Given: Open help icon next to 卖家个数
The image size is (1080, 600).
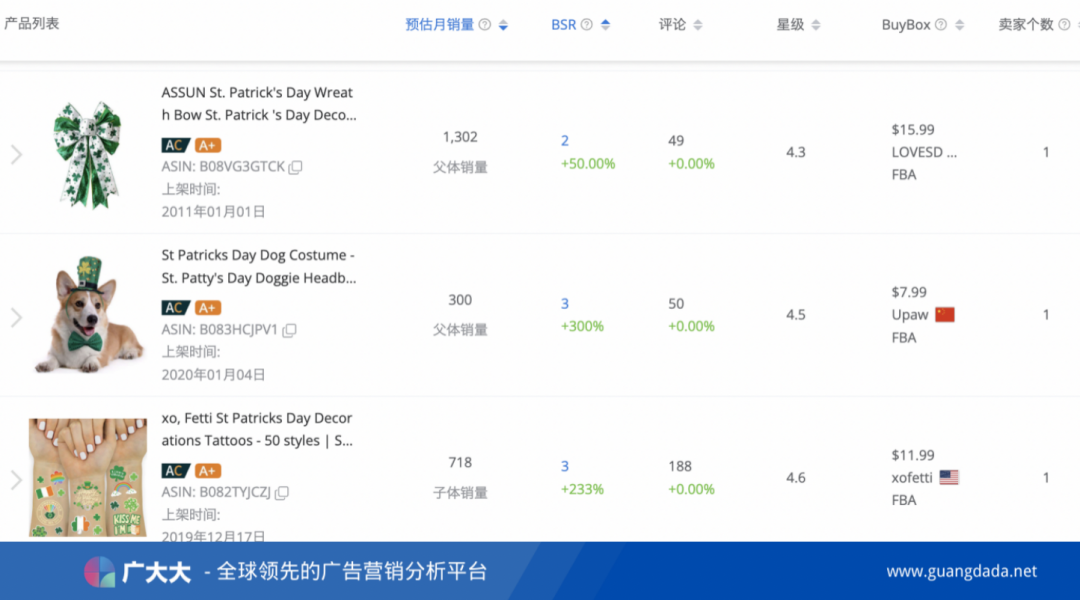Looking at the screenshot, I should click(x=1064, y=25).
